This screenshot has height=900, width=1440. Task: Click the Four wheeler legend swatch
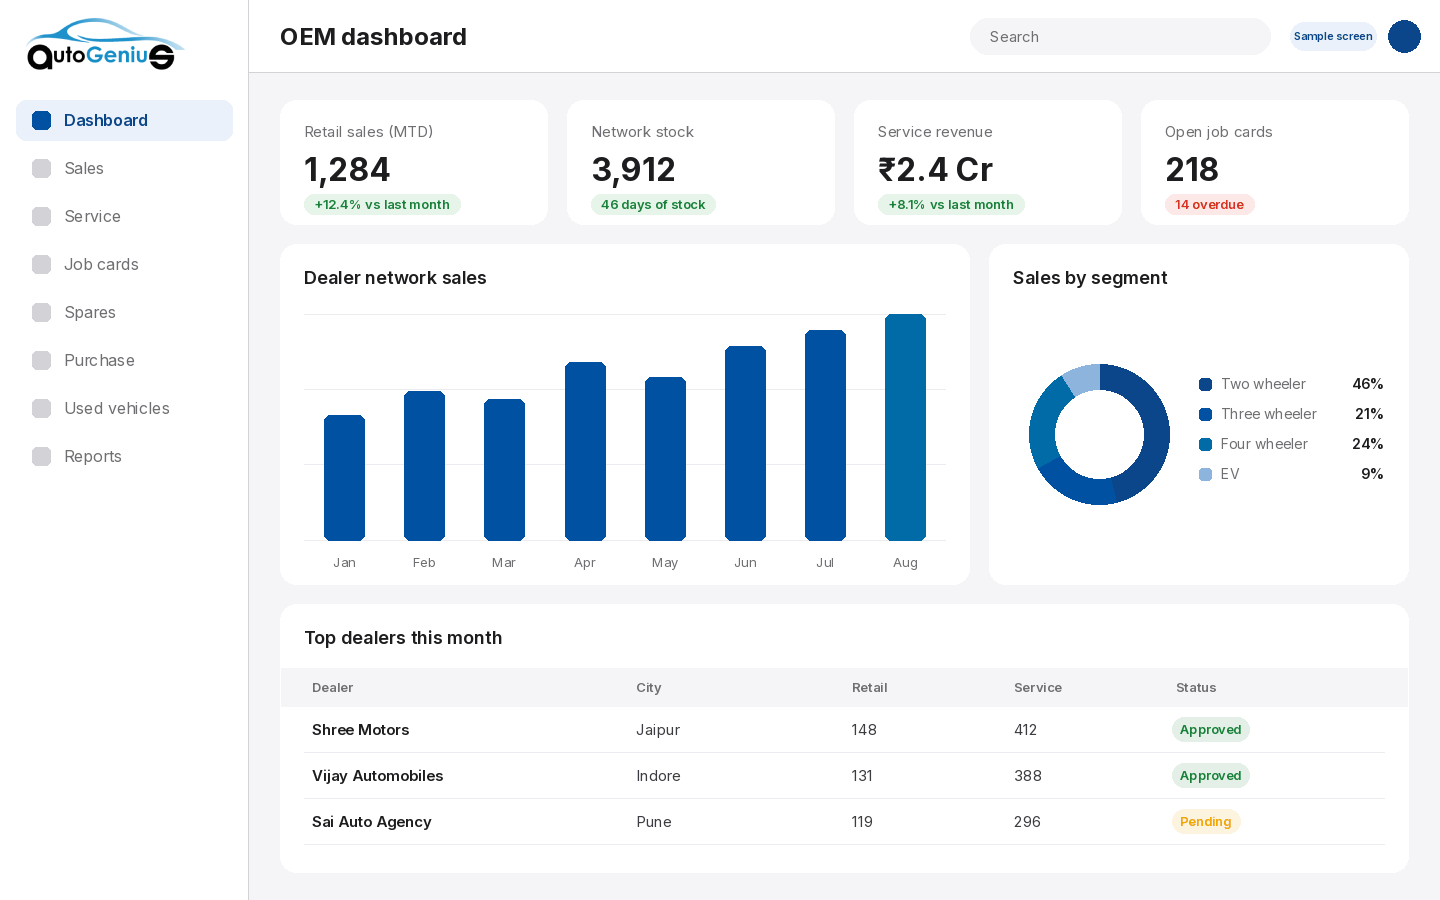pos(1206,445)
